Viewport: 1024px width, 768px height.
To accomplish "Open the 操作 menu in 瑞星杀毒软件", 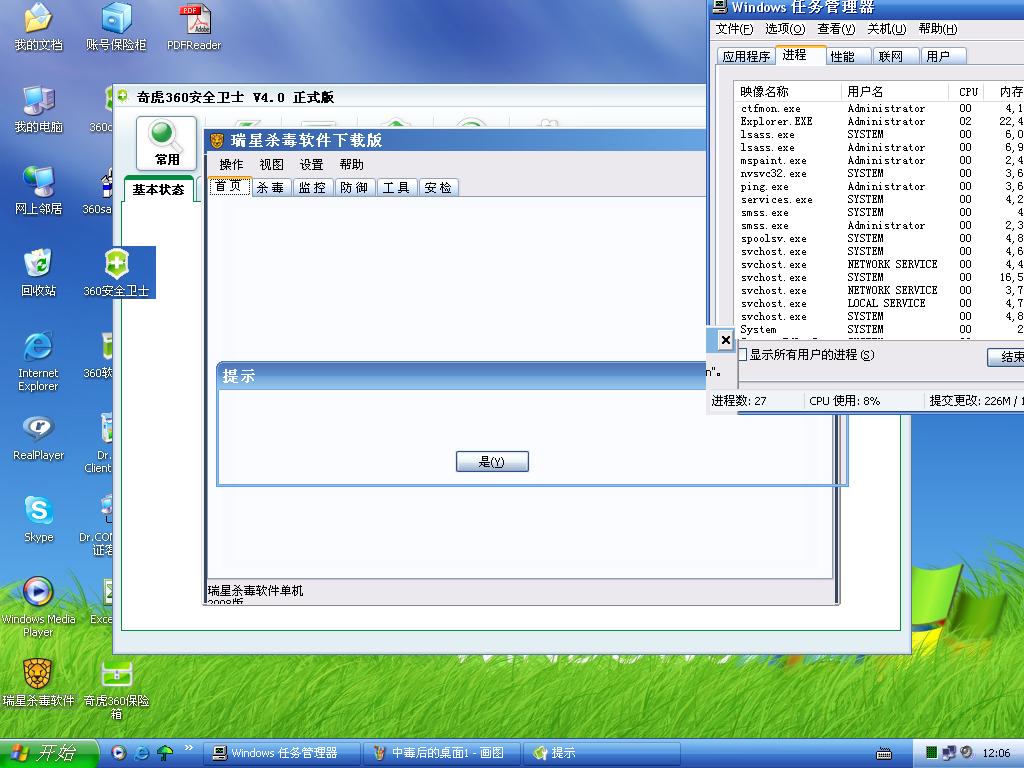I will coord(231,165).
